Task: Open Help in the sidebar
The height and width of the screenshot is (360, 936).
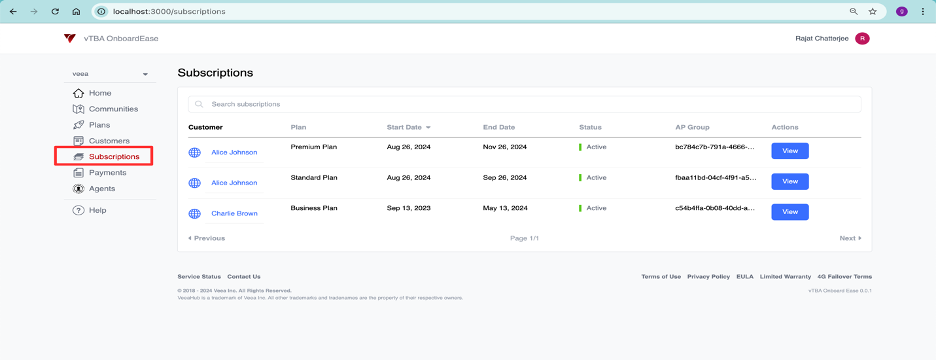Action: coord(97,210)
